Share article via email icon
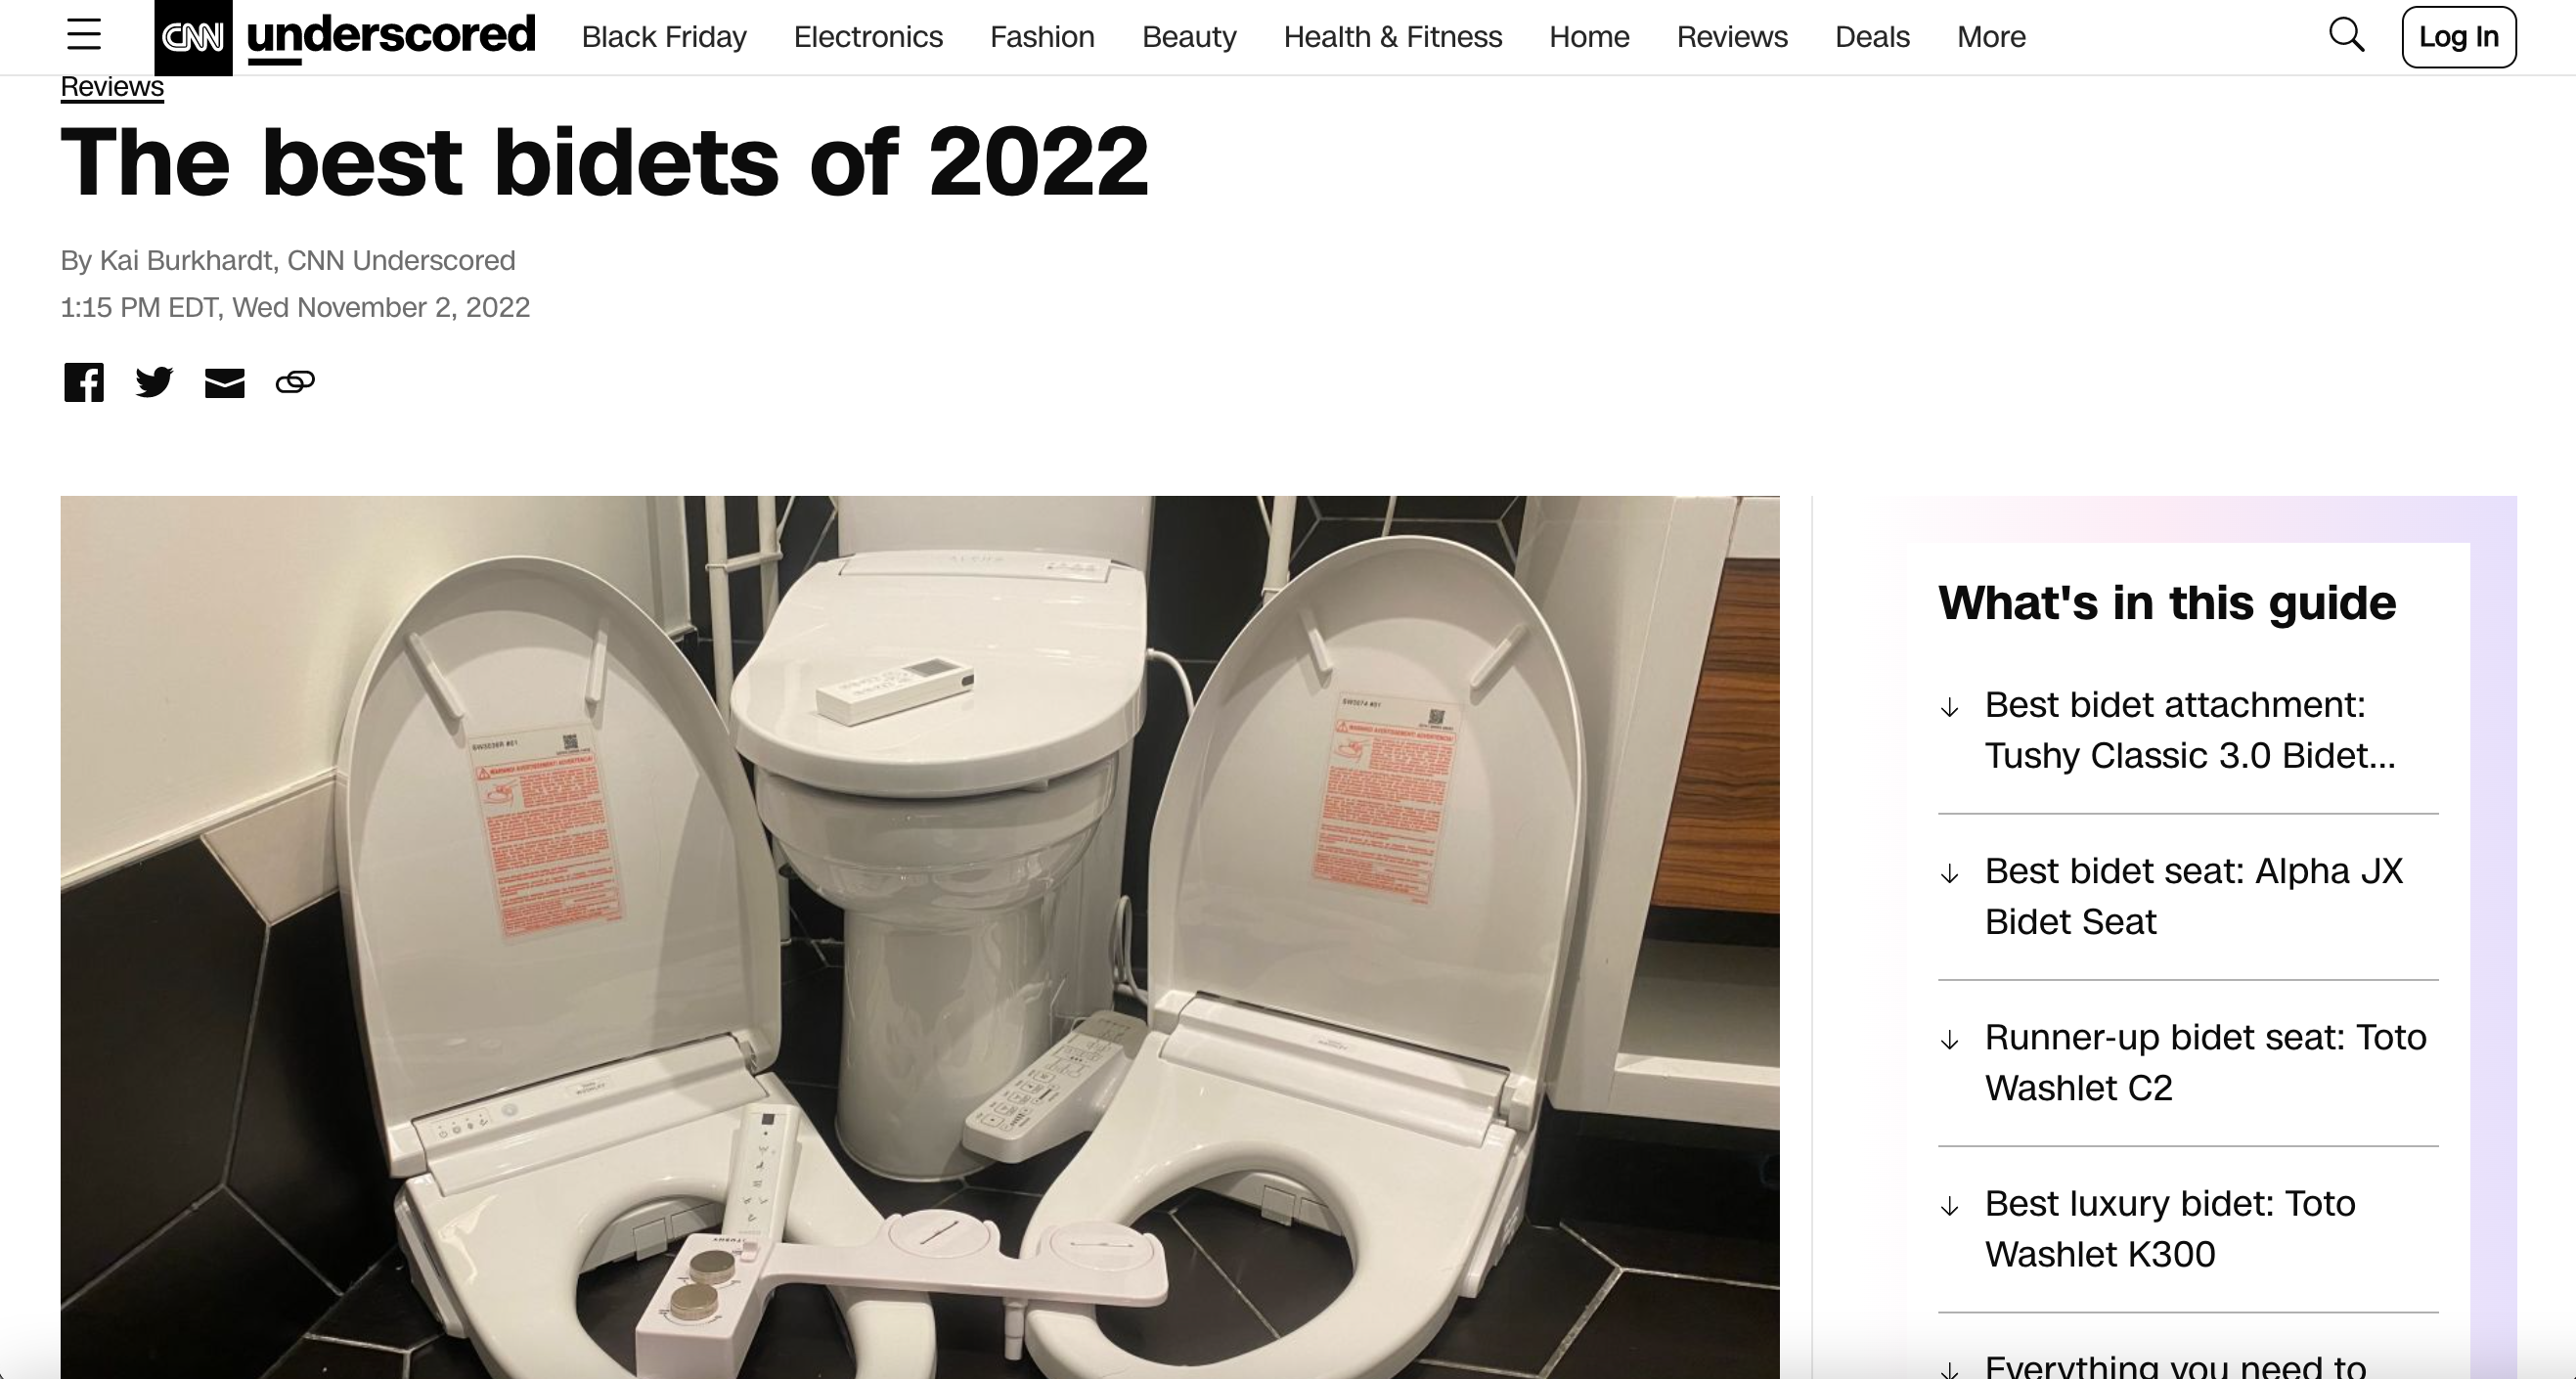 224,383
